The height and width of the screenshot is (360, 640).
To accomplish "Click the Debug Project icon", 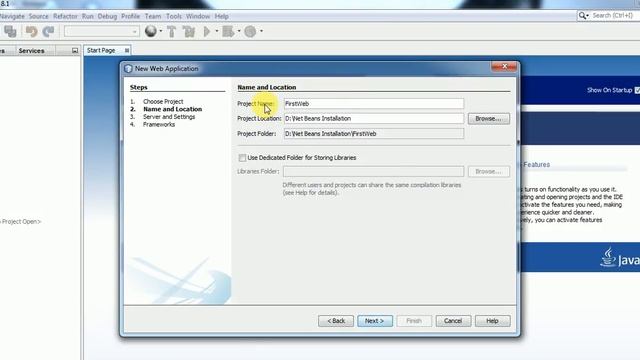I will point(228,31).
